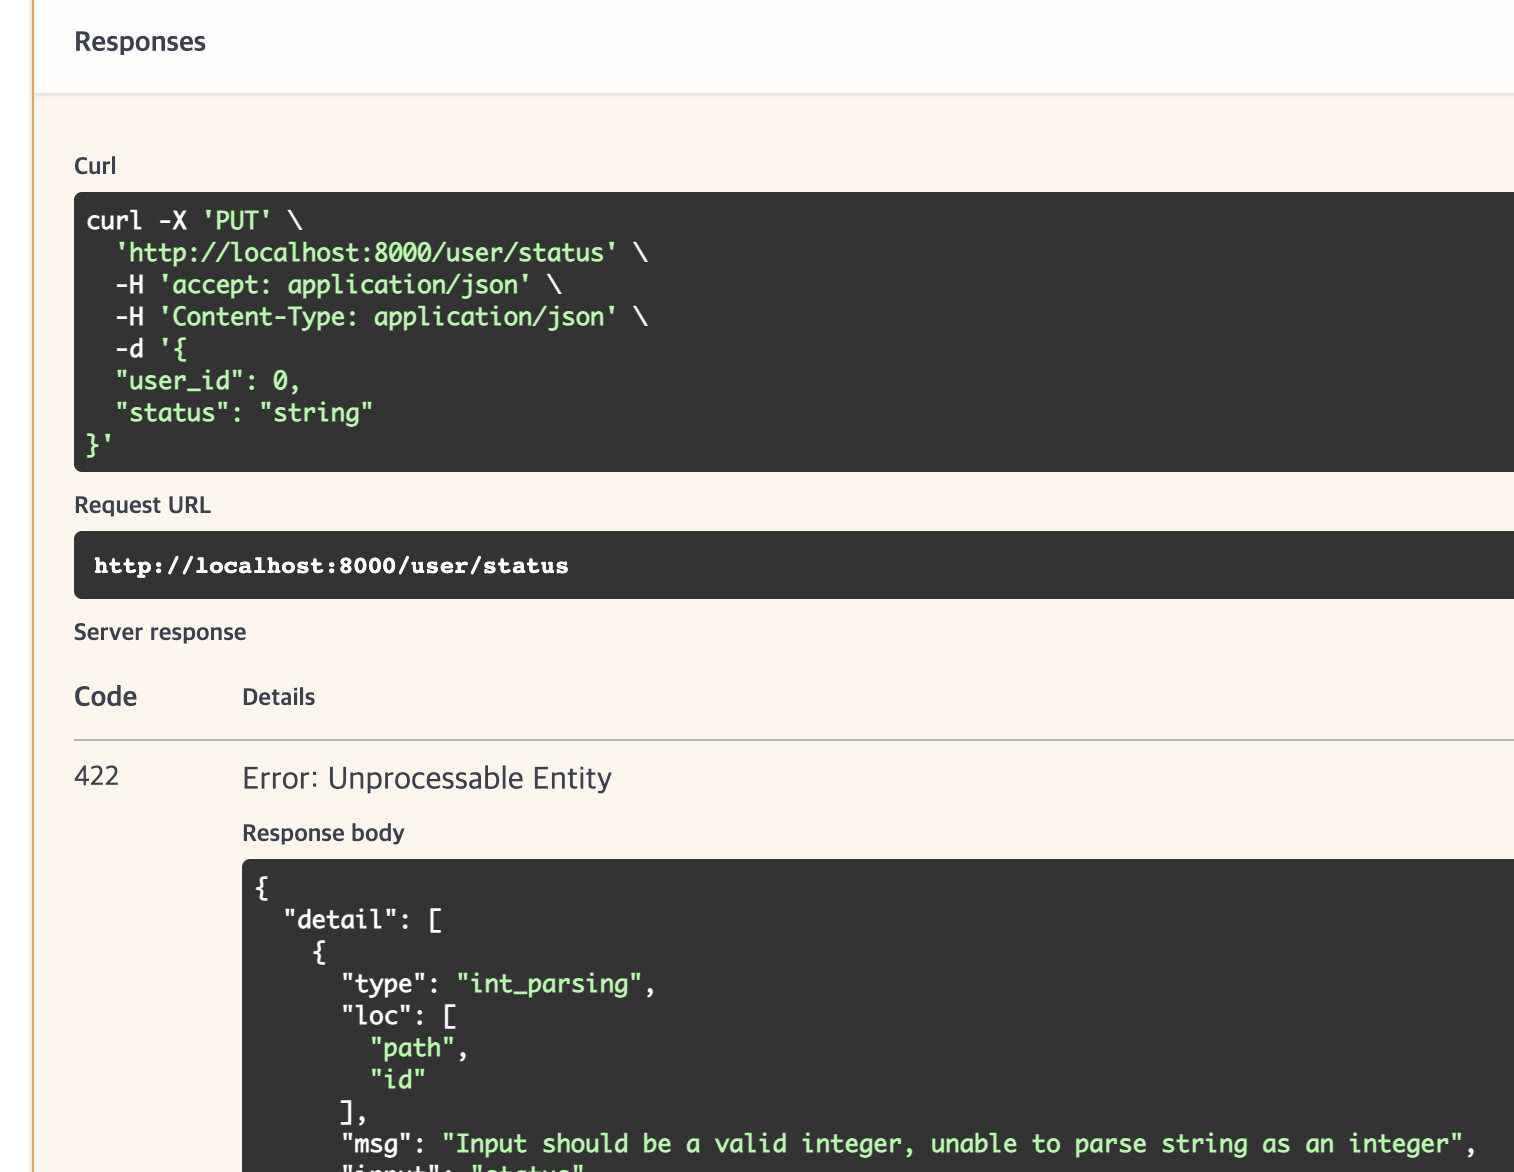Click the Responses section heading
Image resolution: width=1514 pixels, height=1172 pixels.
[140, 42]
